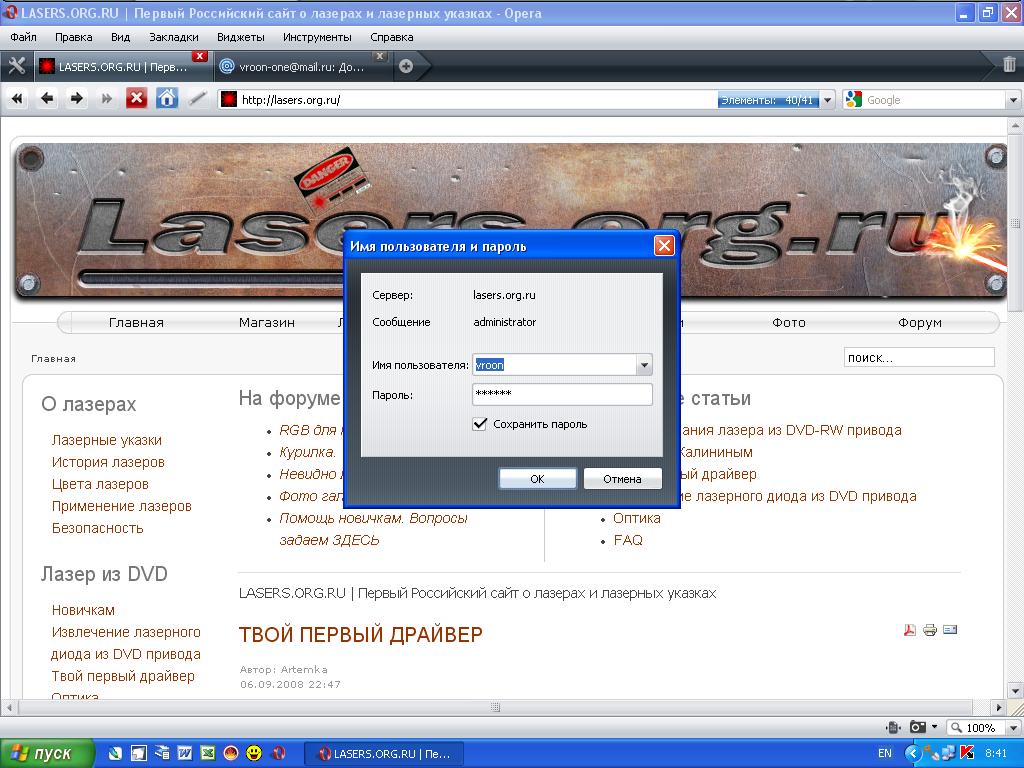Open the Opera panels wrench icon
Screen dimensions: 1024x768
(16, 65)
